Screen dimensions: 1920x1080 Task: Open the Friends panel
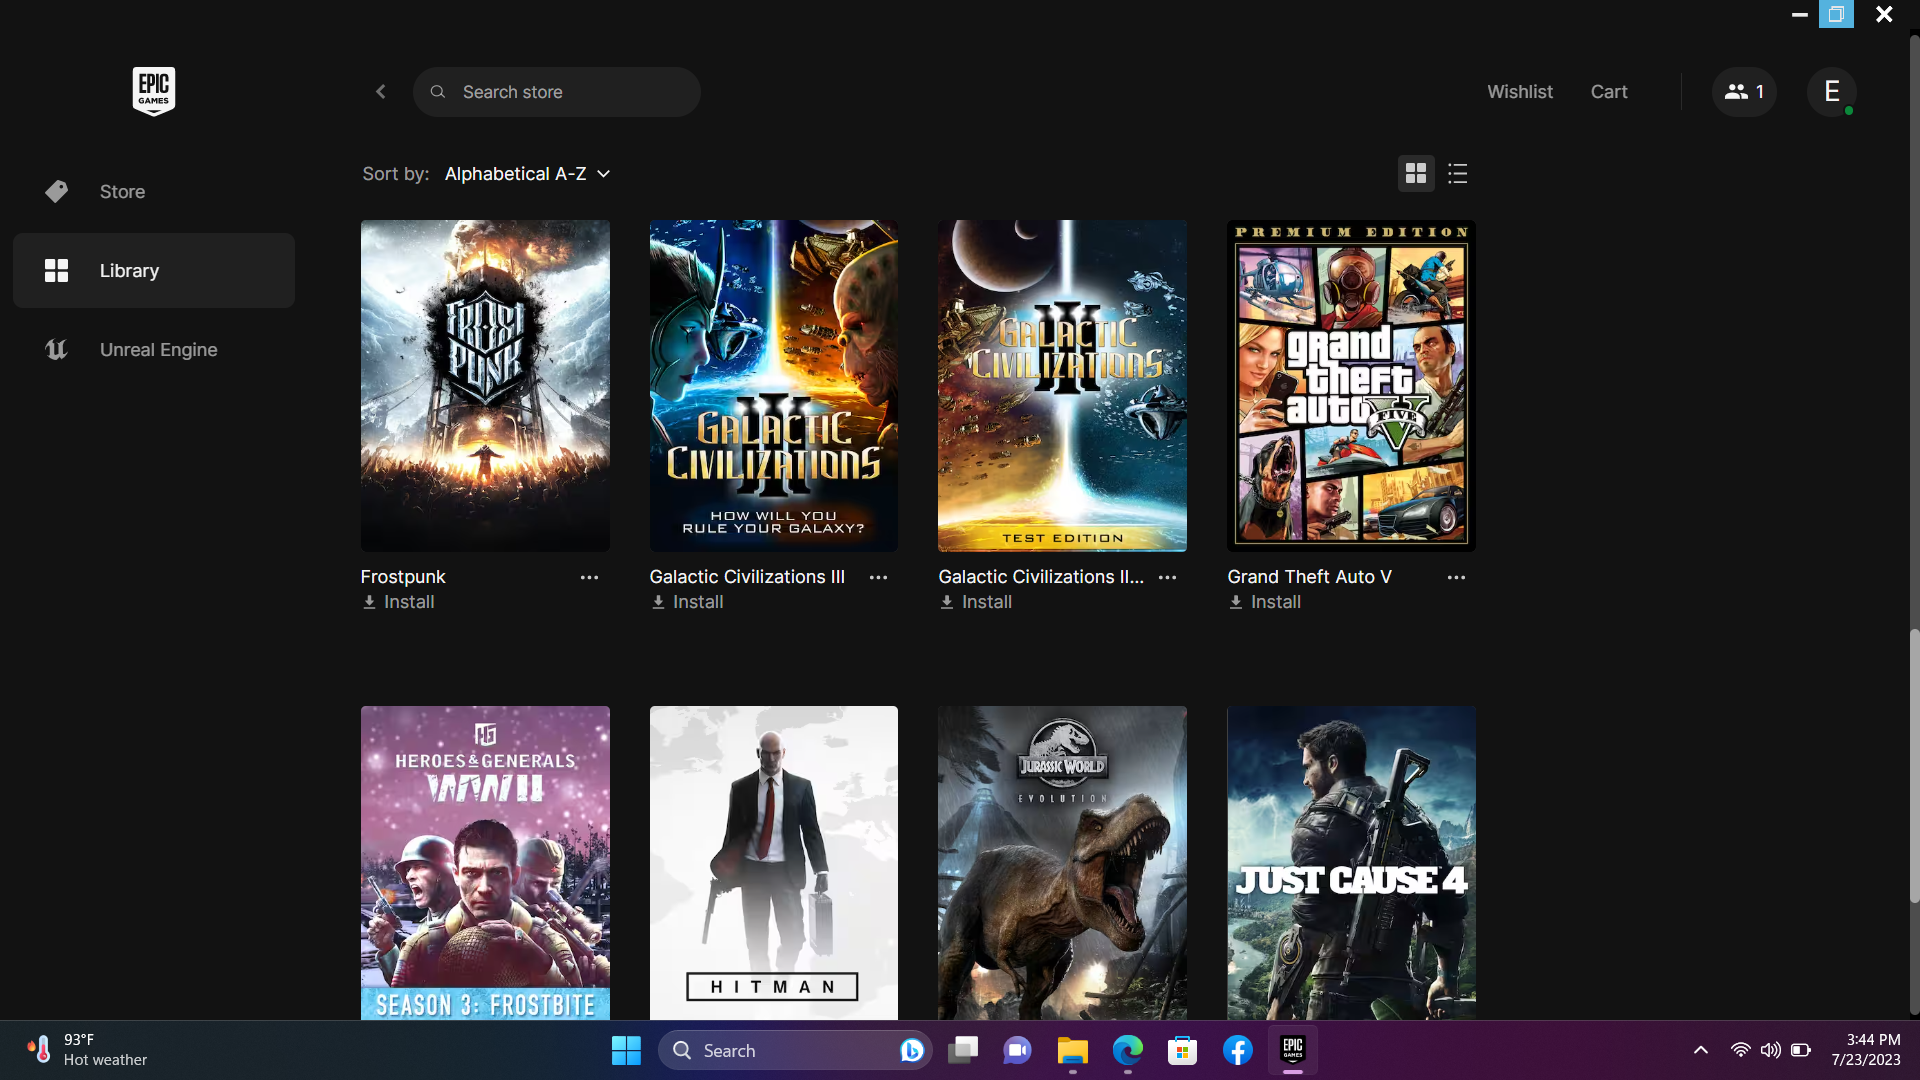pos(1742,91)
